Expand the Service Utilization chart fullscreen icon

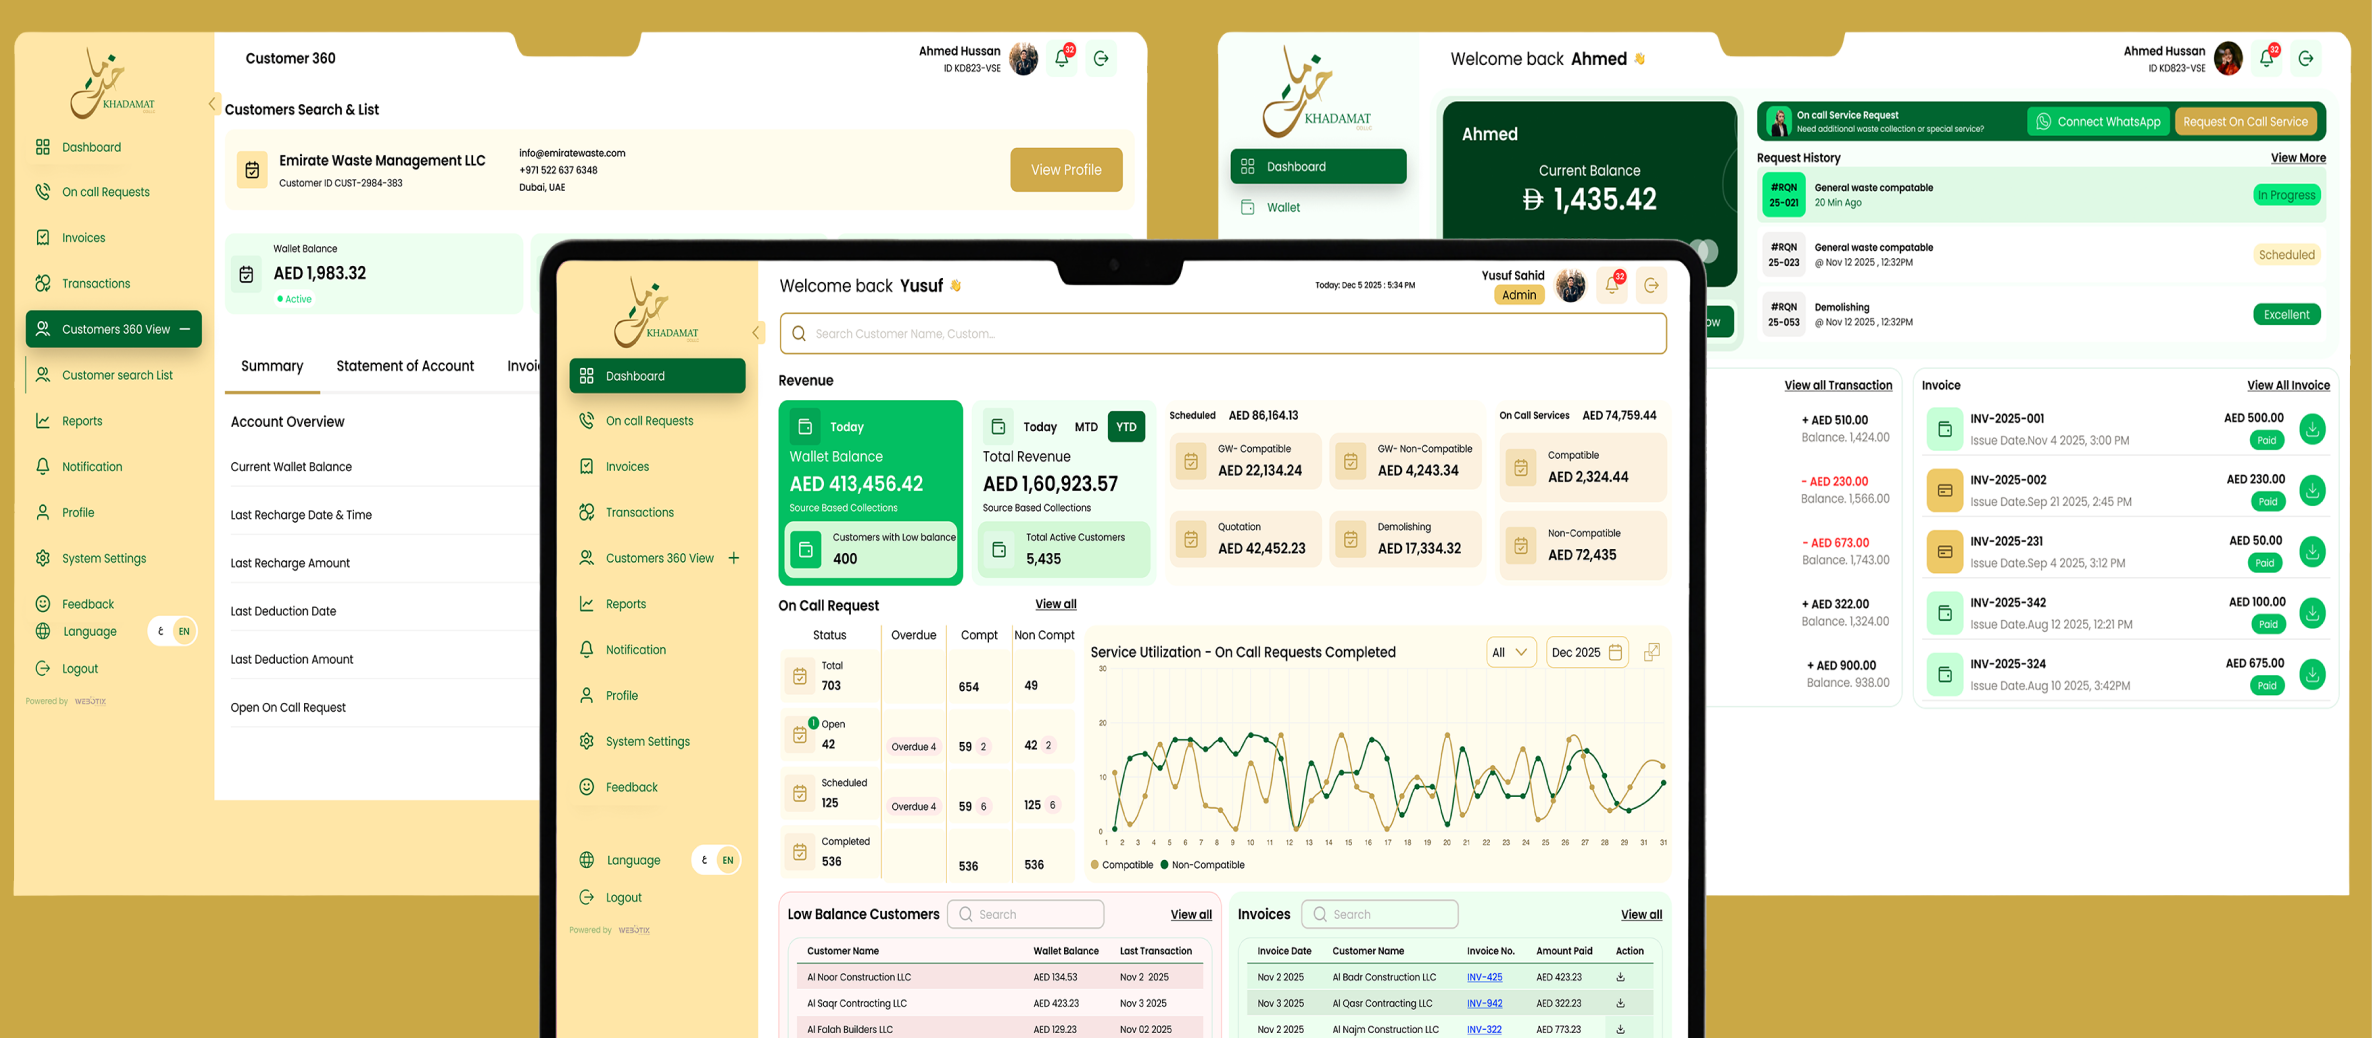click(x=1652, y=651)
